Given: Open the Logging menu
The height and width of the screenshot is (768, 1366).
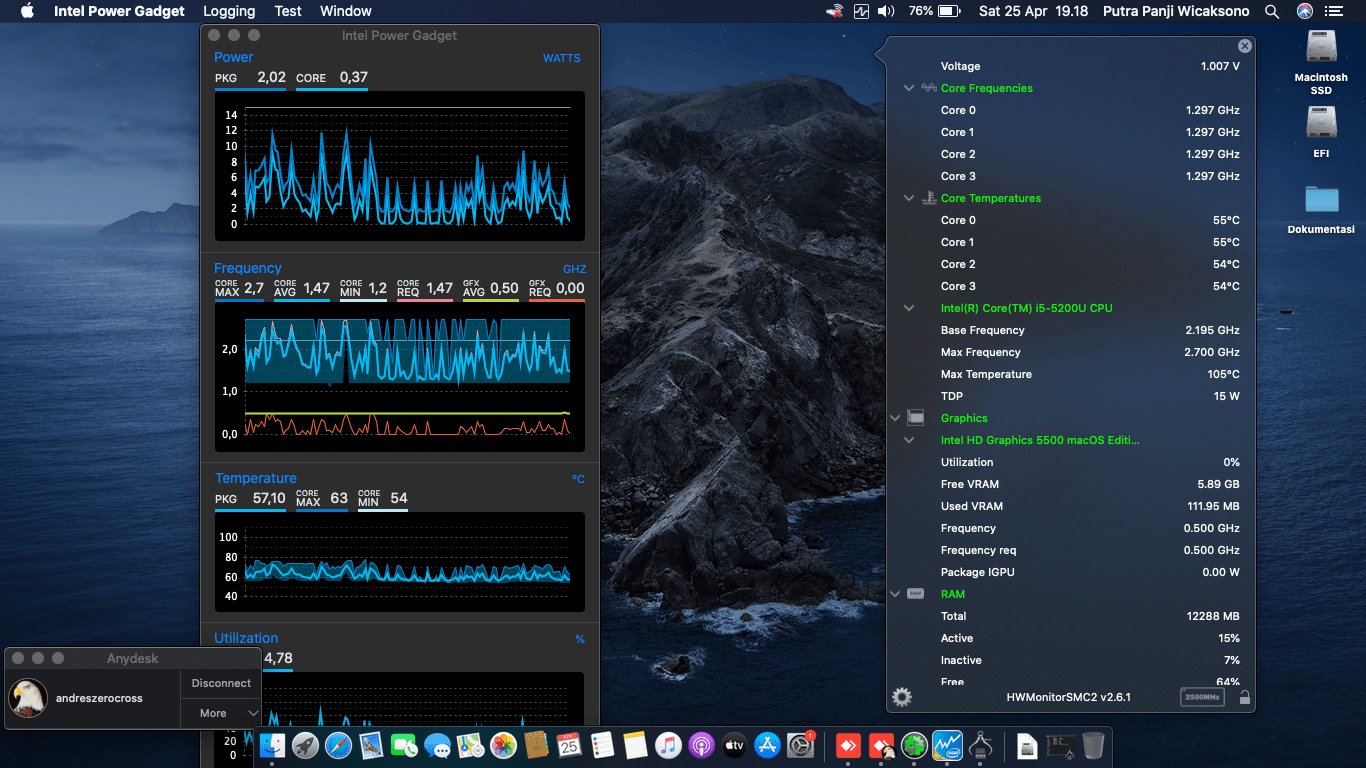Looking at the screenshot, I should (229, 11).
